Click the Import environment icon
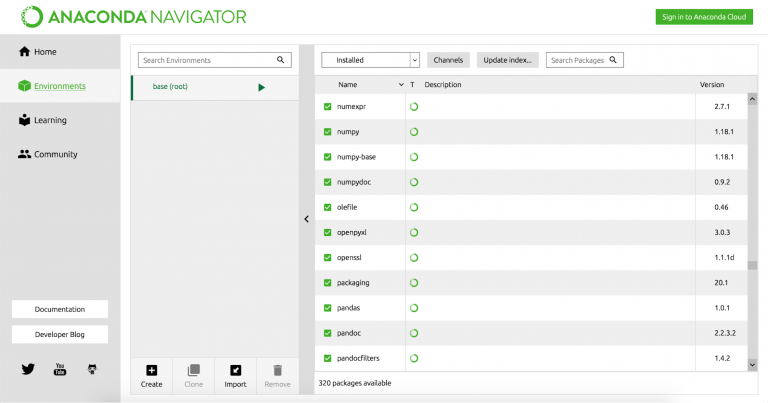768x403 pixels. coord(235,370)
